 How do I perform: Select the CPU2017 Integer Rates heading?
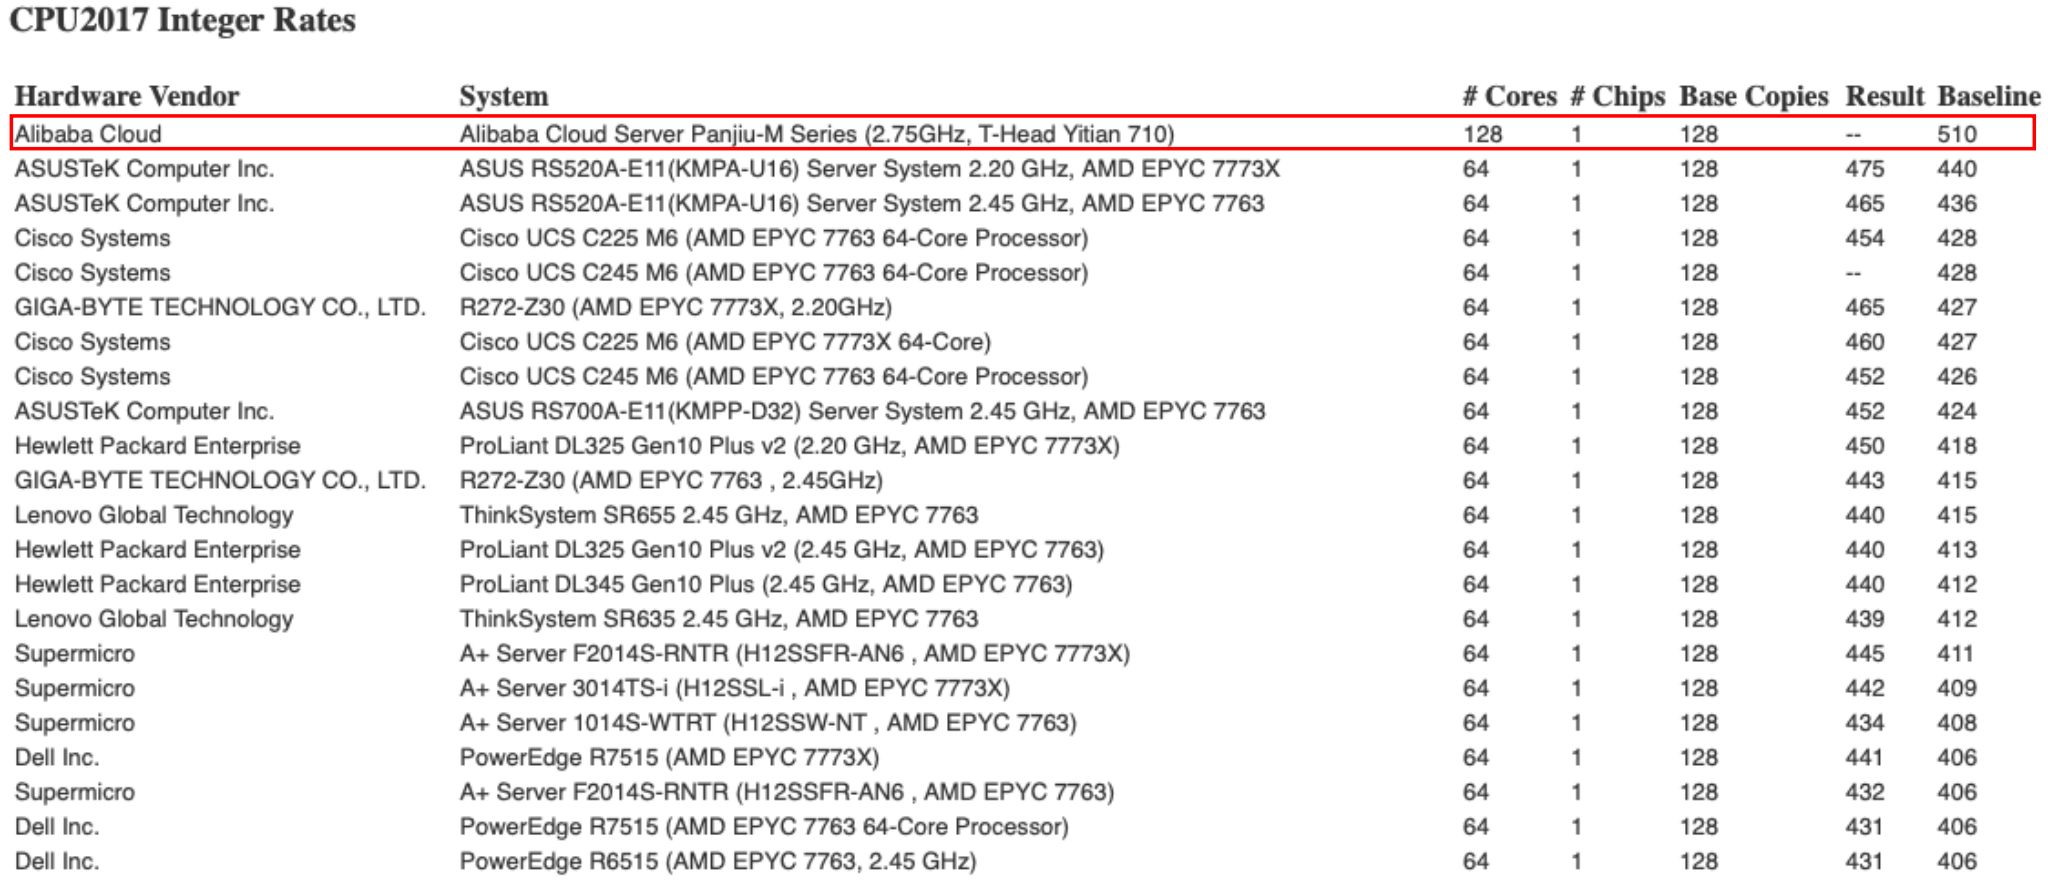click(x=182, y=20)
